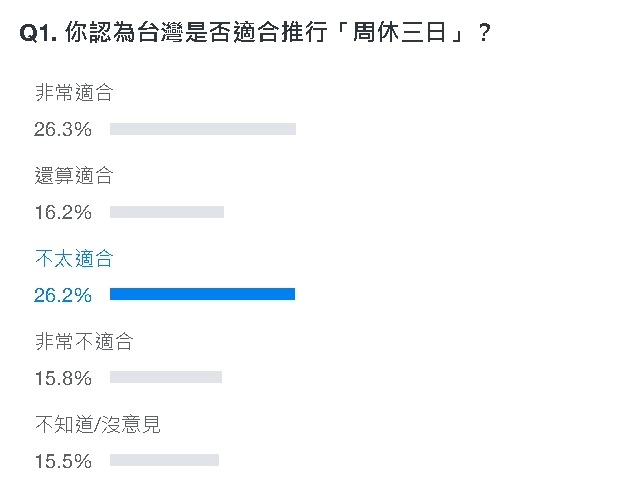Image resolution: width=626 pixels, height=493 pixels.
Task: Select the 還算適合 poll option
Action: (x=74, y=176)
